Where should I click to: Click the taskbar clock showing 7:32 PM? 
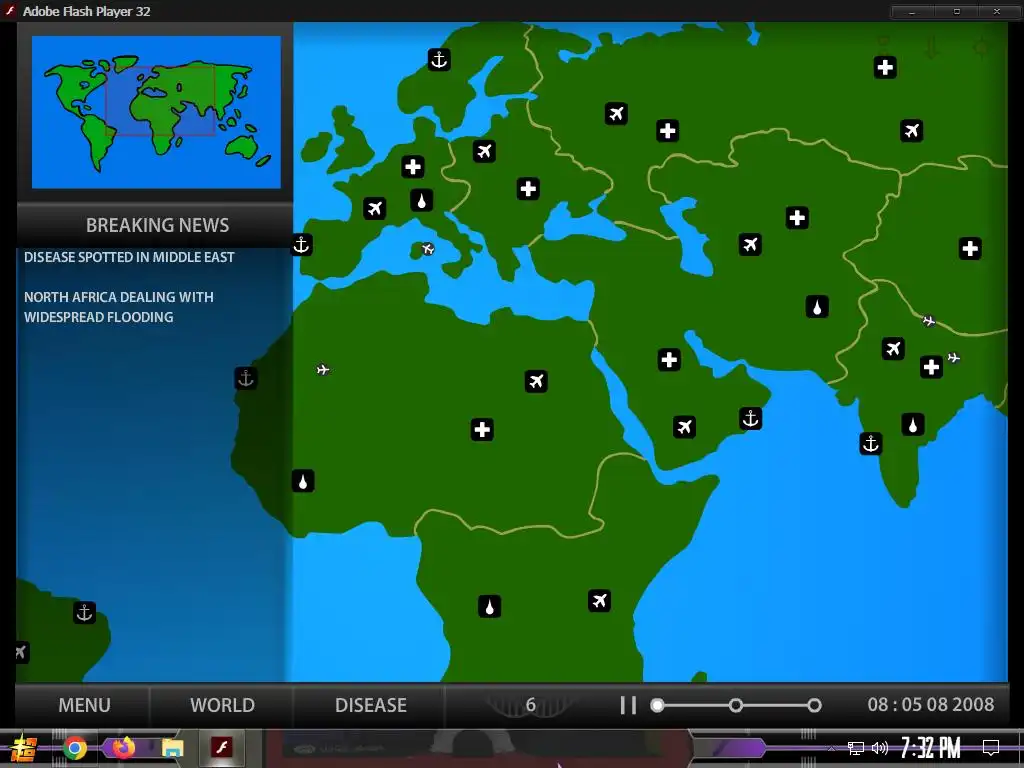coord(930,748)
